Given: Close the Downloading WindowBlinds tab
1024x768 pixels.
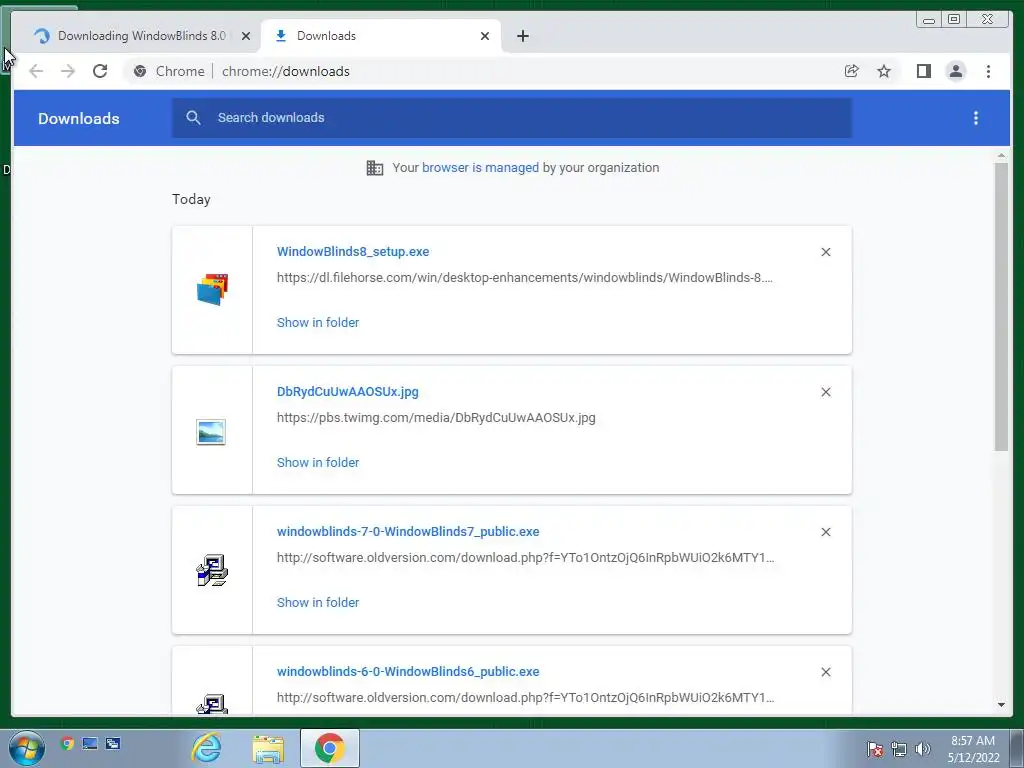Looking at the screenshot, I should [246, 36].
